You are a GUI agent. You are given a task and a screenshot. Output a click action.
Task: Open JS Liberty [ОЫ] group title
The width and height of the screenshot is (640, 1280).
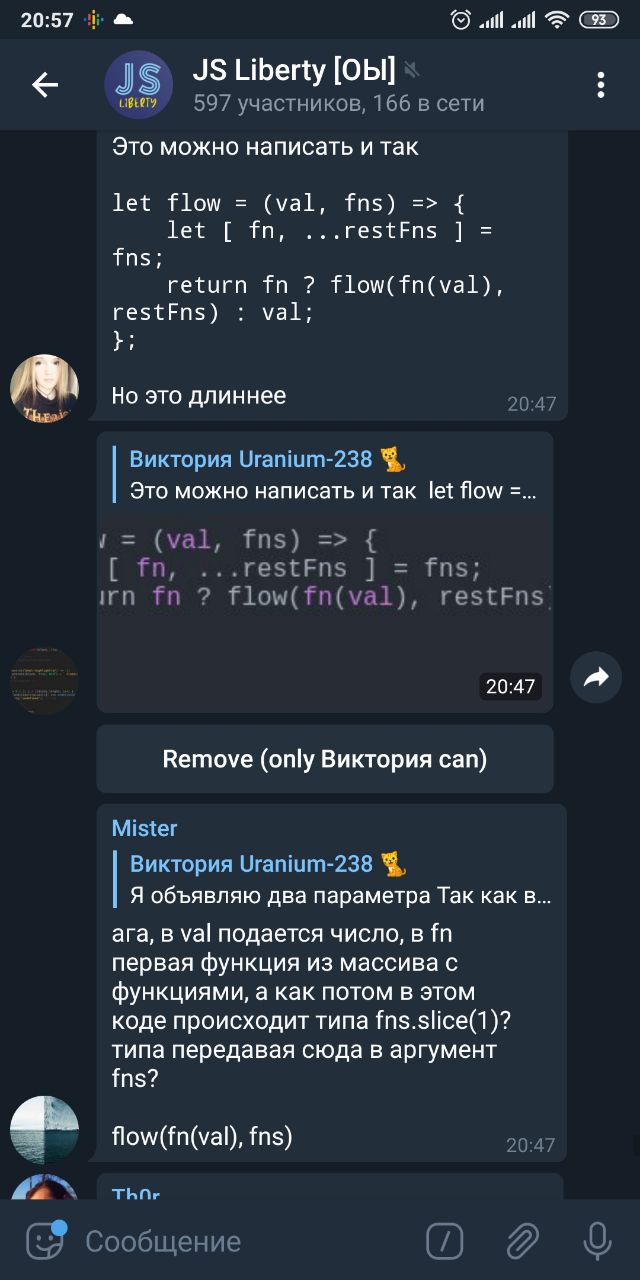[x=293, y=70]
